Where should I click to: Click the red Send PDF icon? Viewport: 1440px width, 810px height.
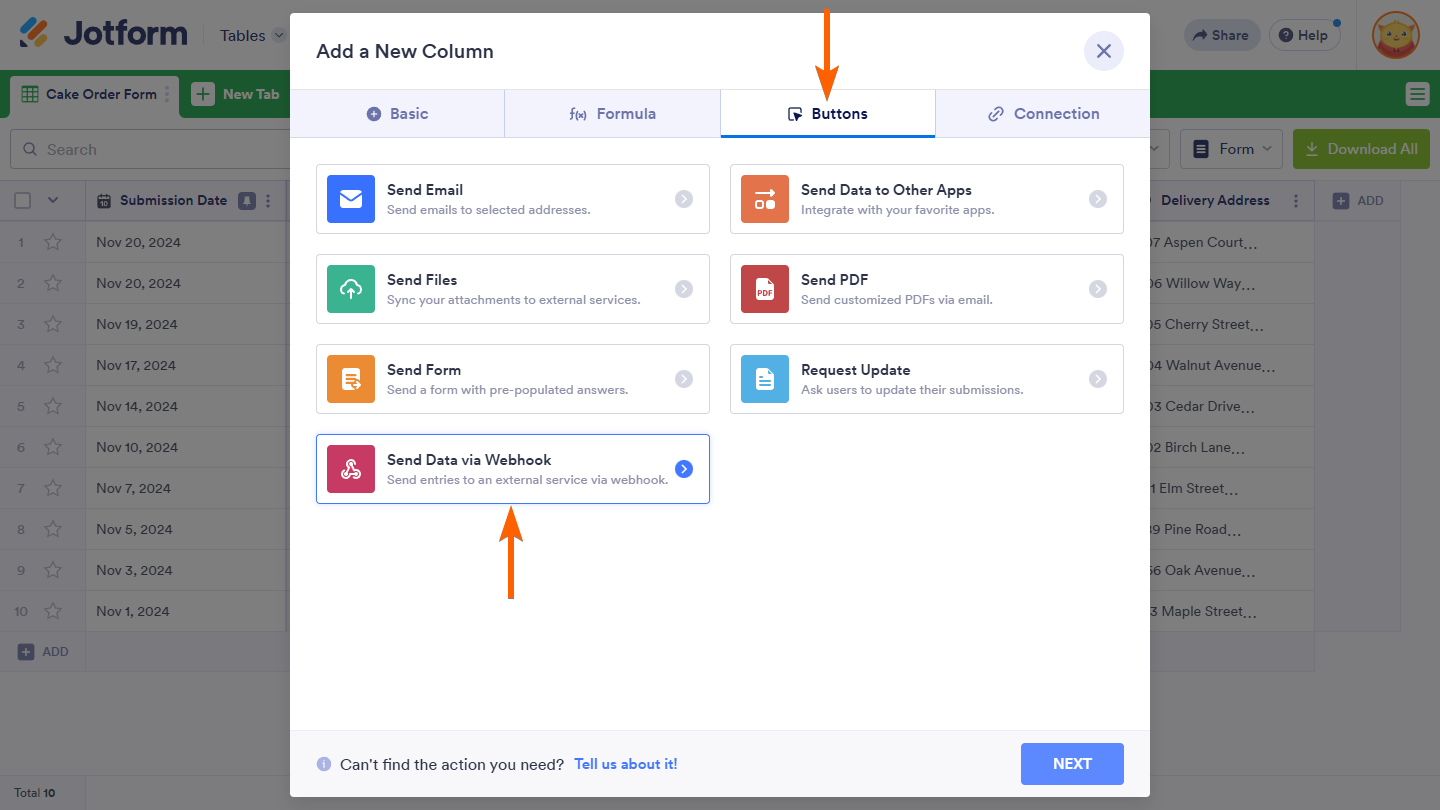click(765, 289)
